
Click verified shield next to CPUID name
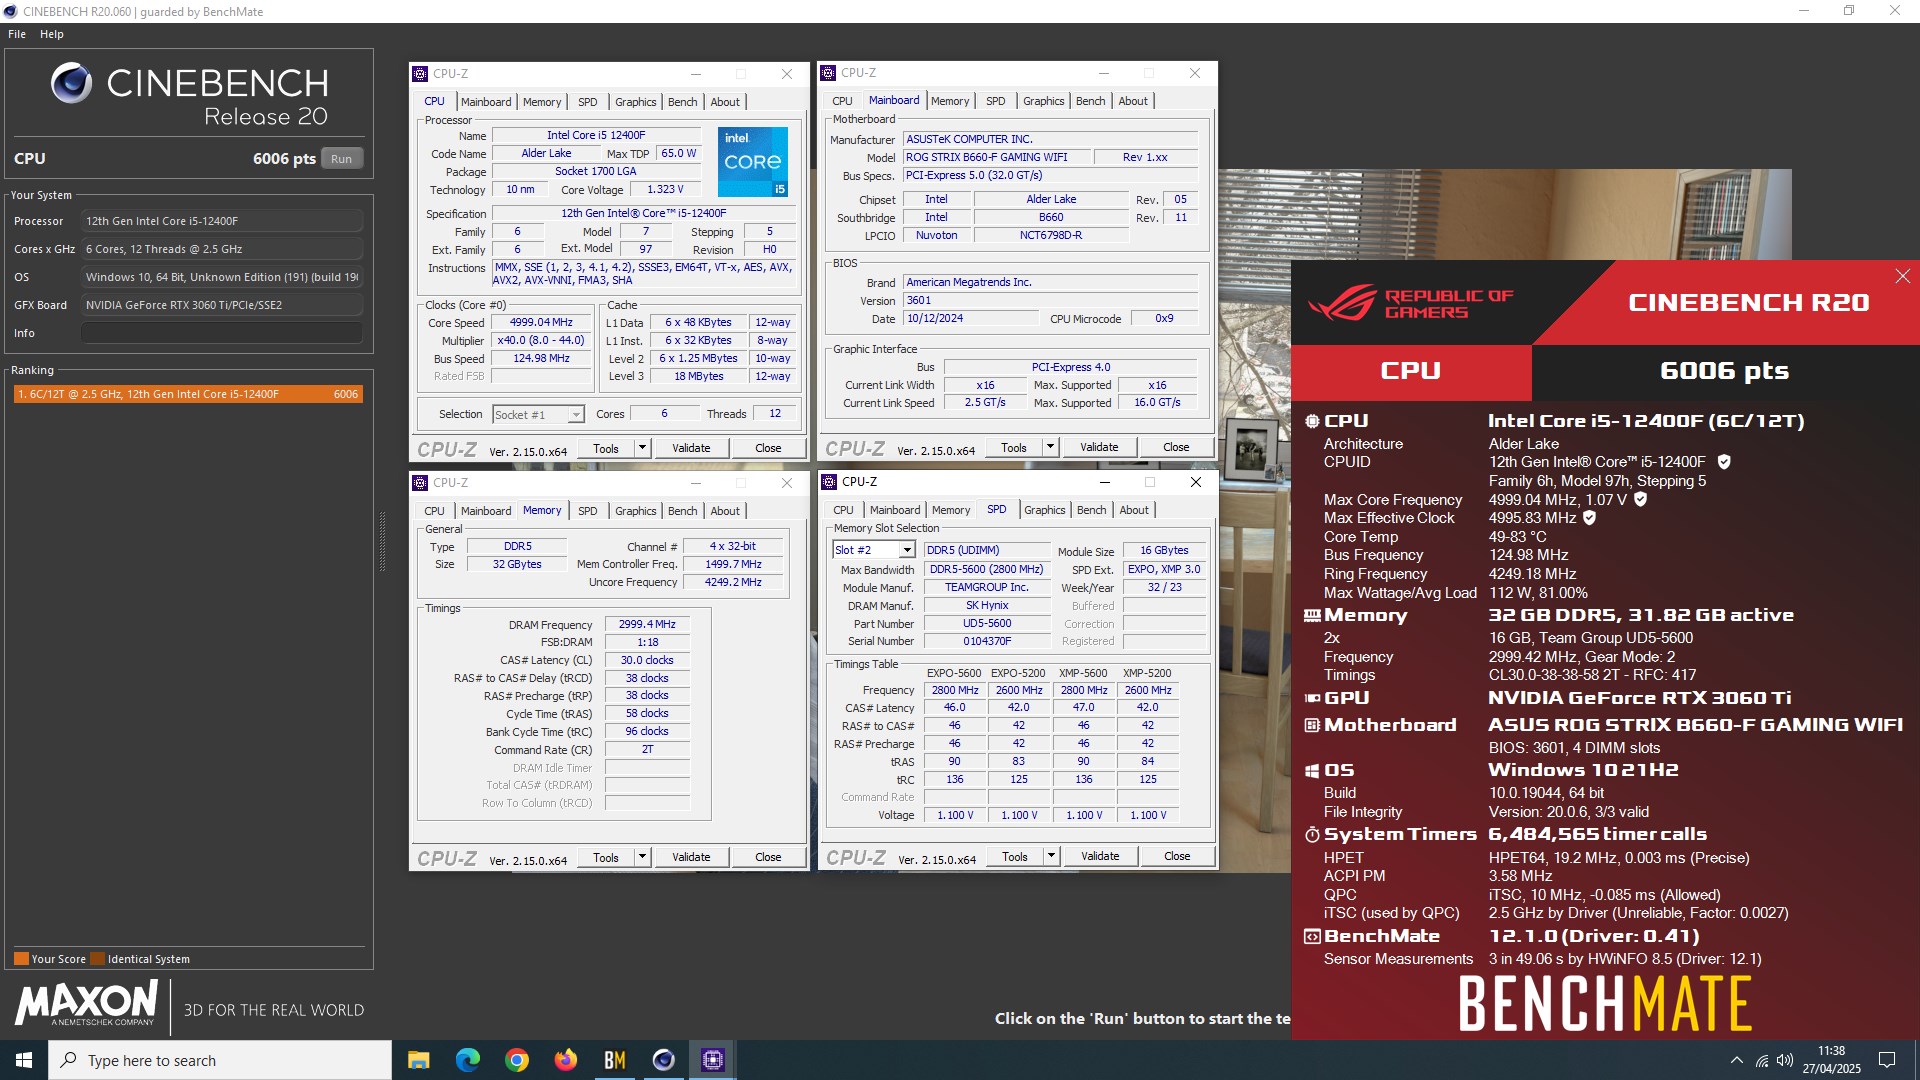point(1724,462)
